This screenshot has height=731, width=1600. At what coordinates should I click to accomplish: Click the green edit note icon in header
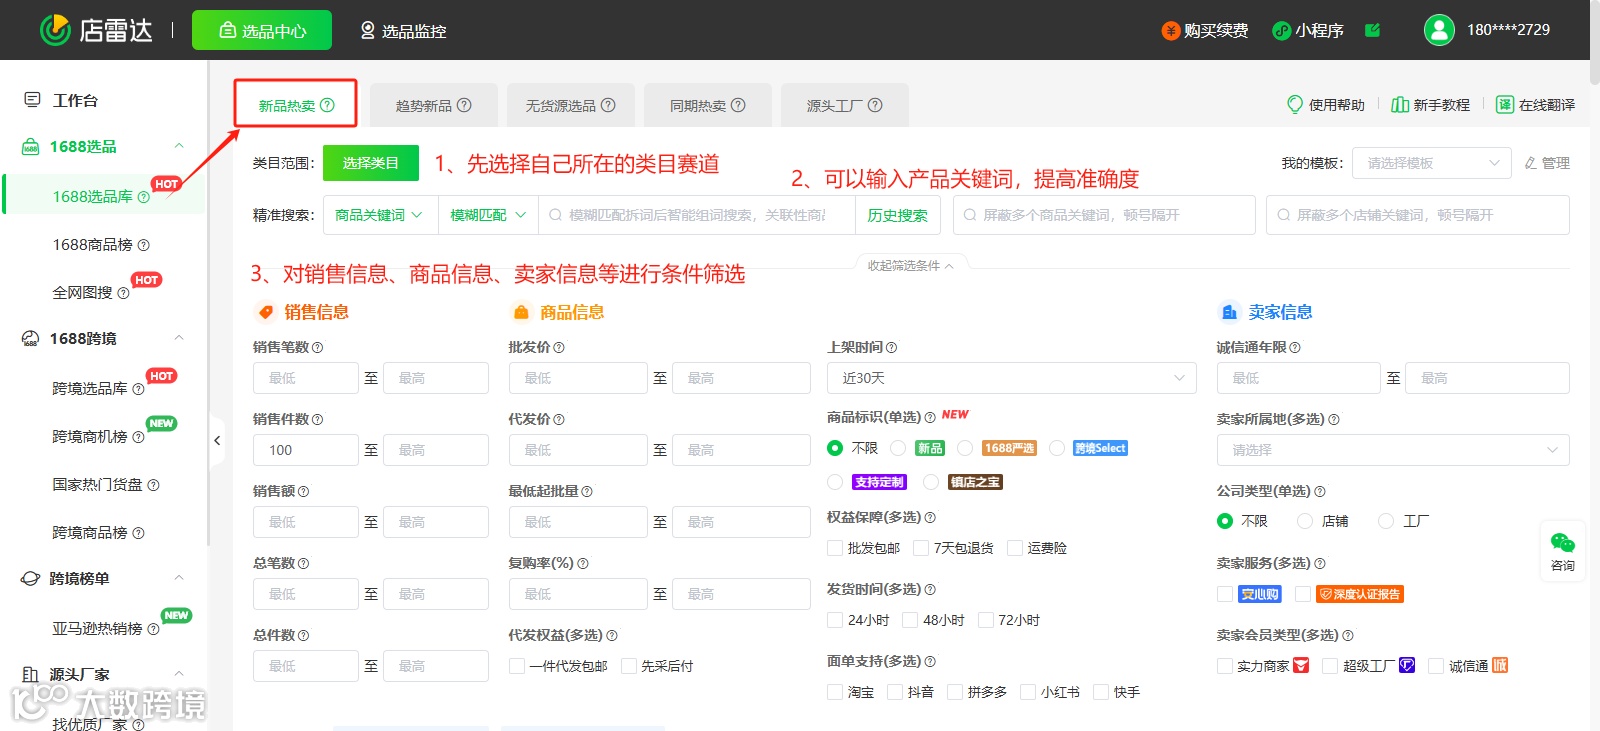tap(1372, 30)
